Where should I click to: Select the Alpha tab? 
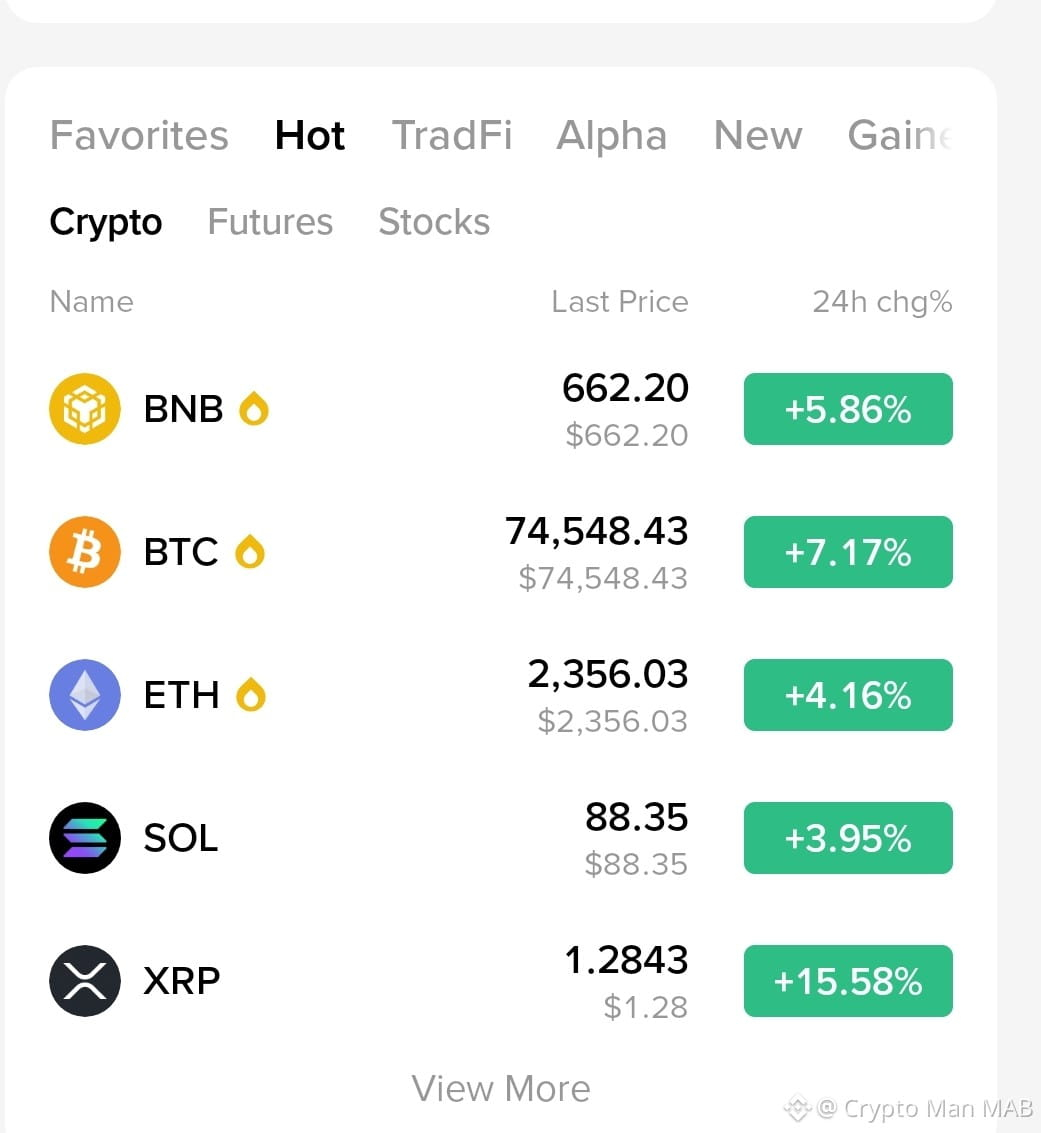click(x=612, y=135)
